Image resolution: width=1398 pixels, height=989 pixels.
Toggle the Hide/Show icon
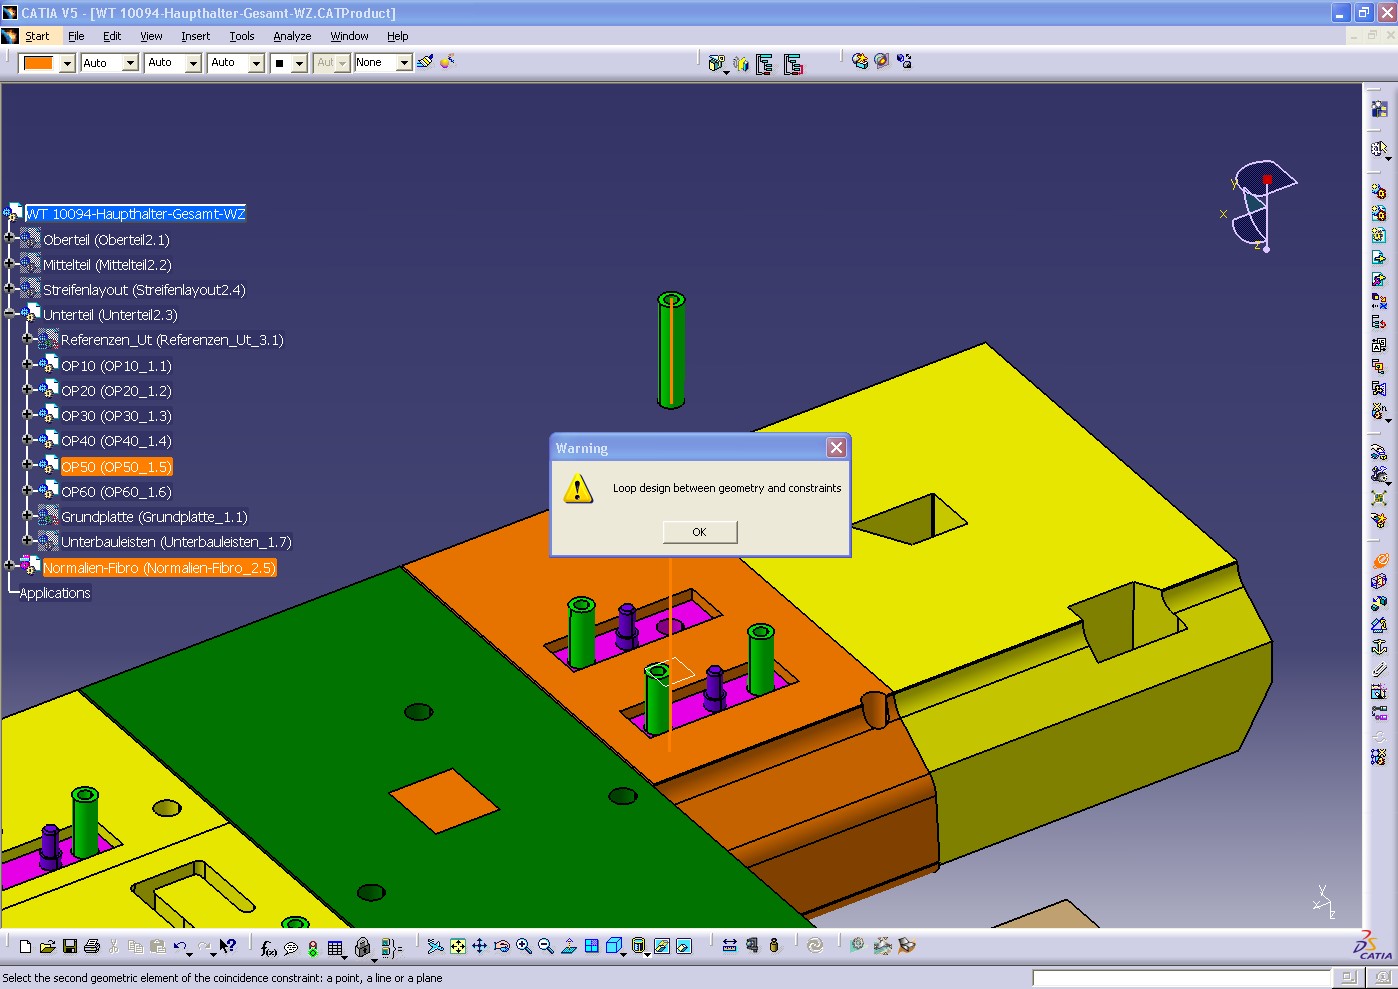(661, 946)
